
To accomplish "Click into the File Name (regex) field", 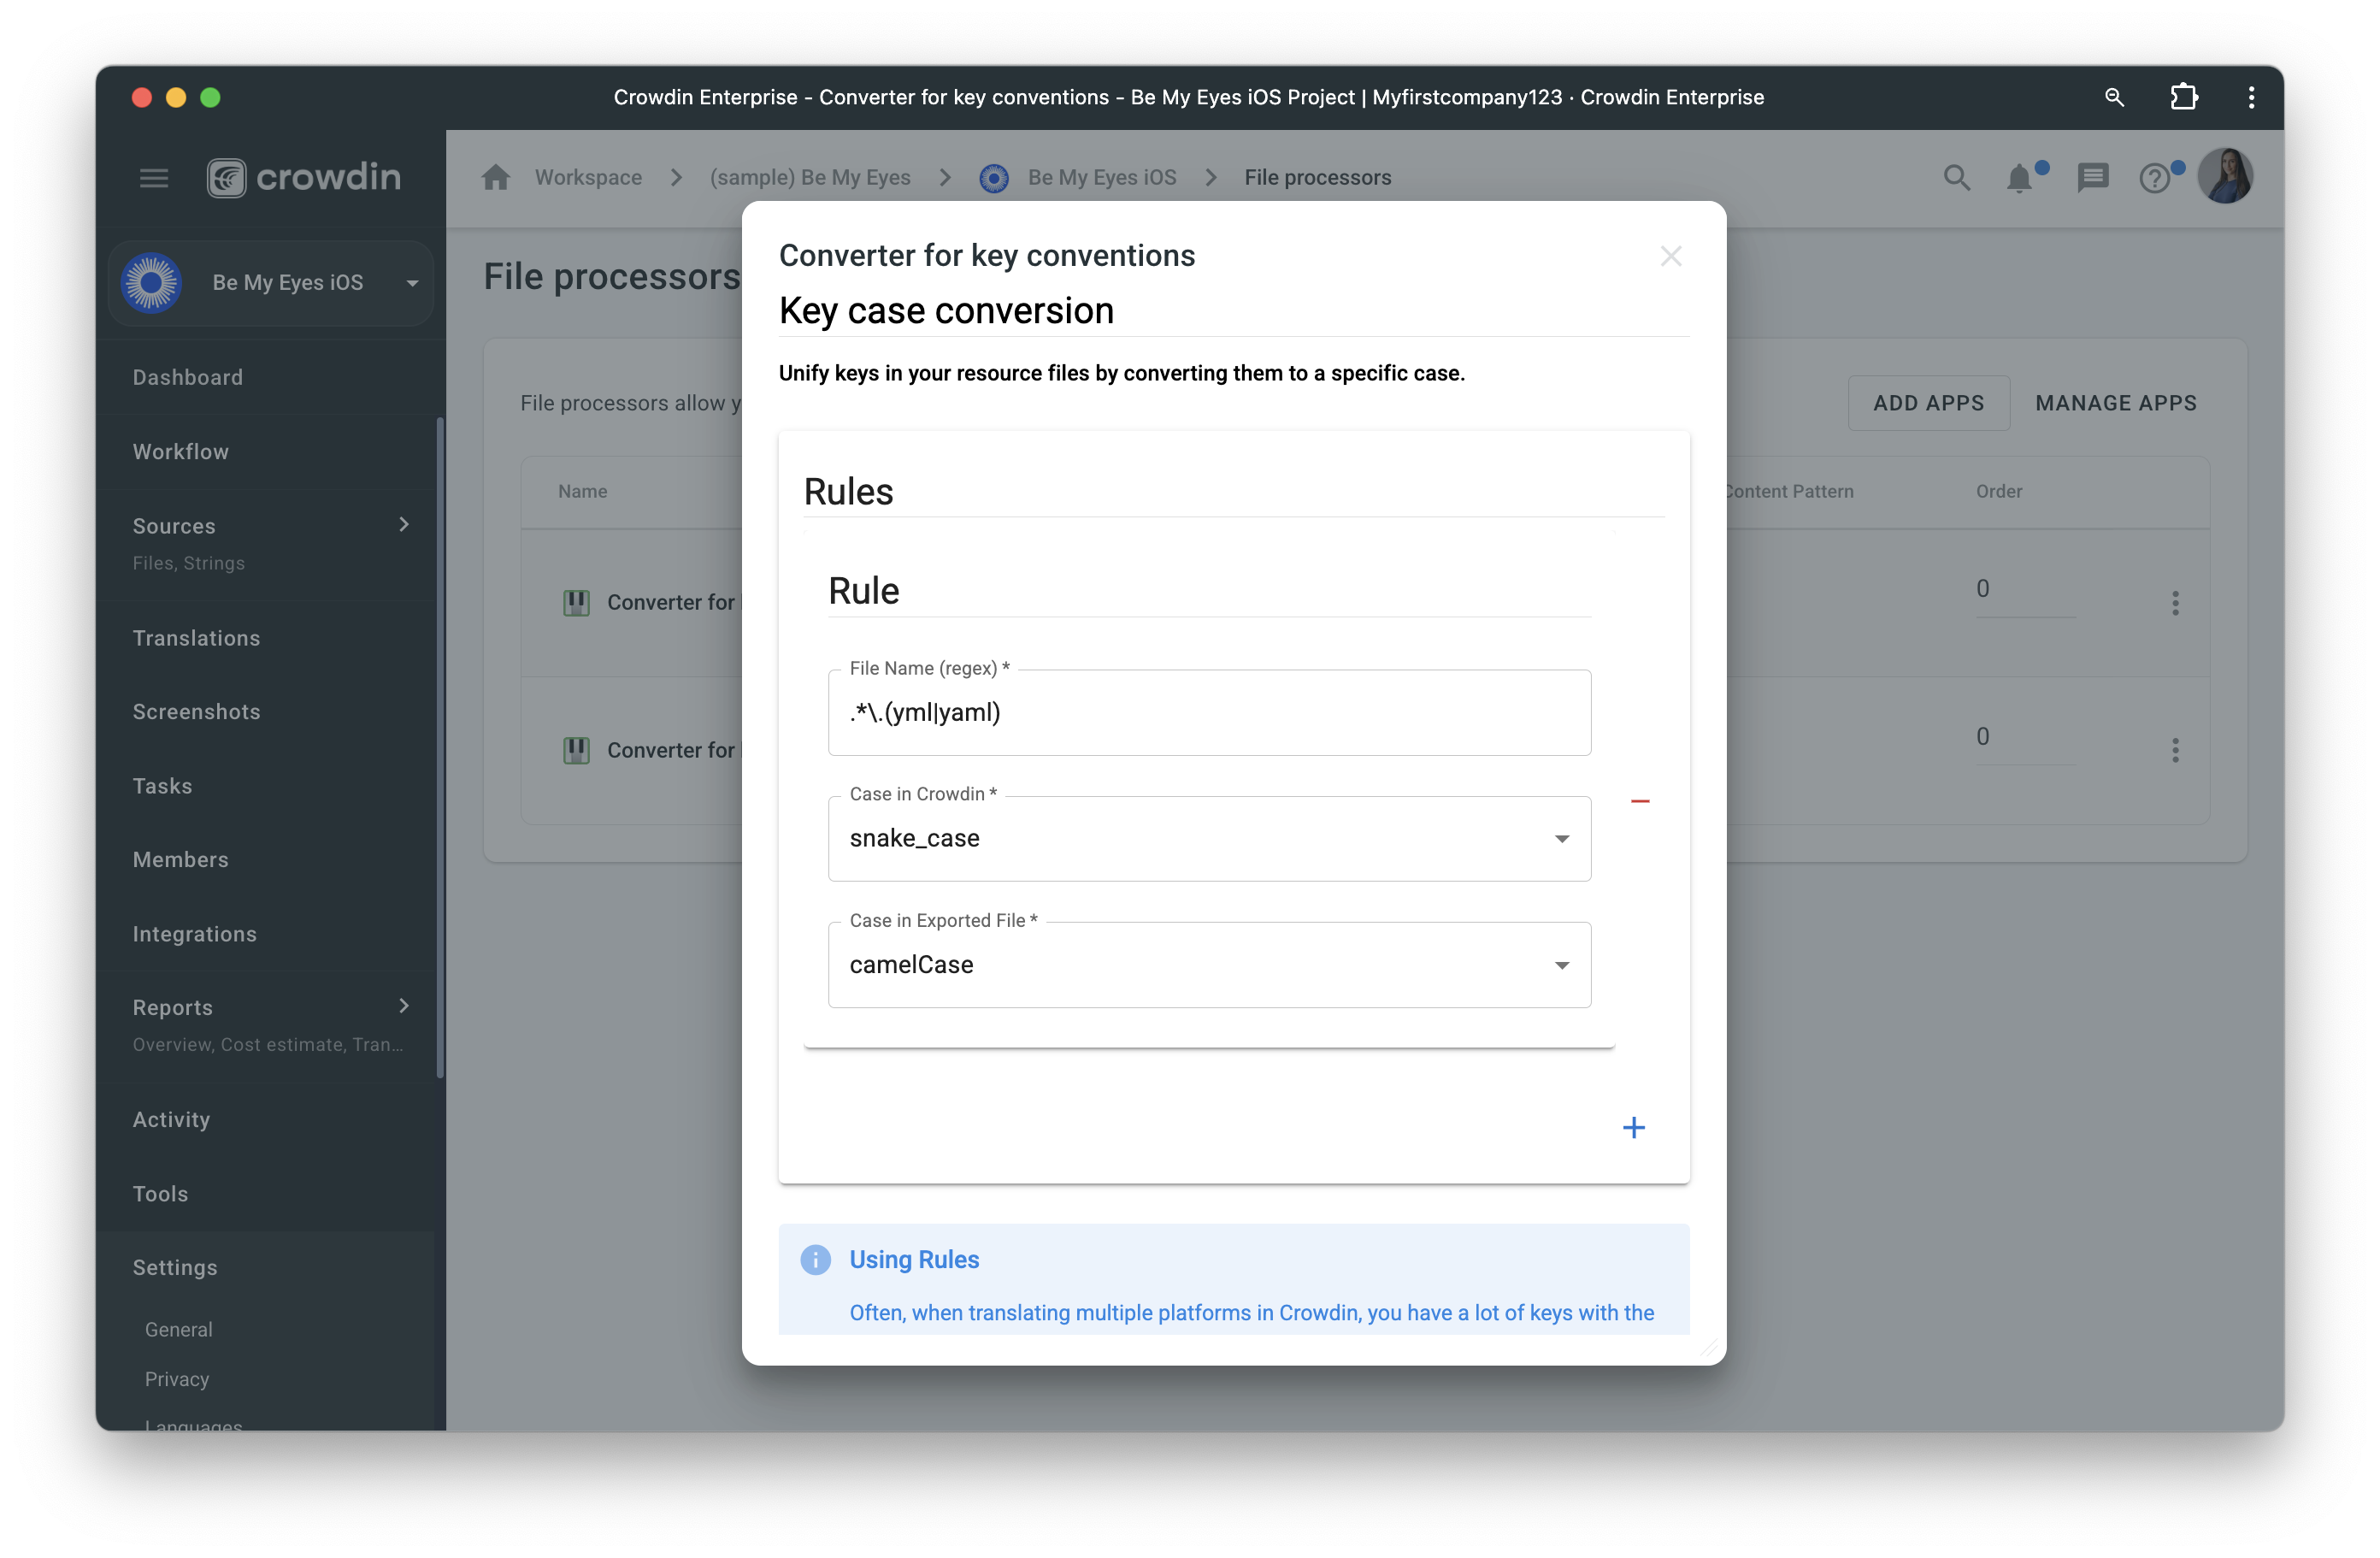I will 1209,713.
